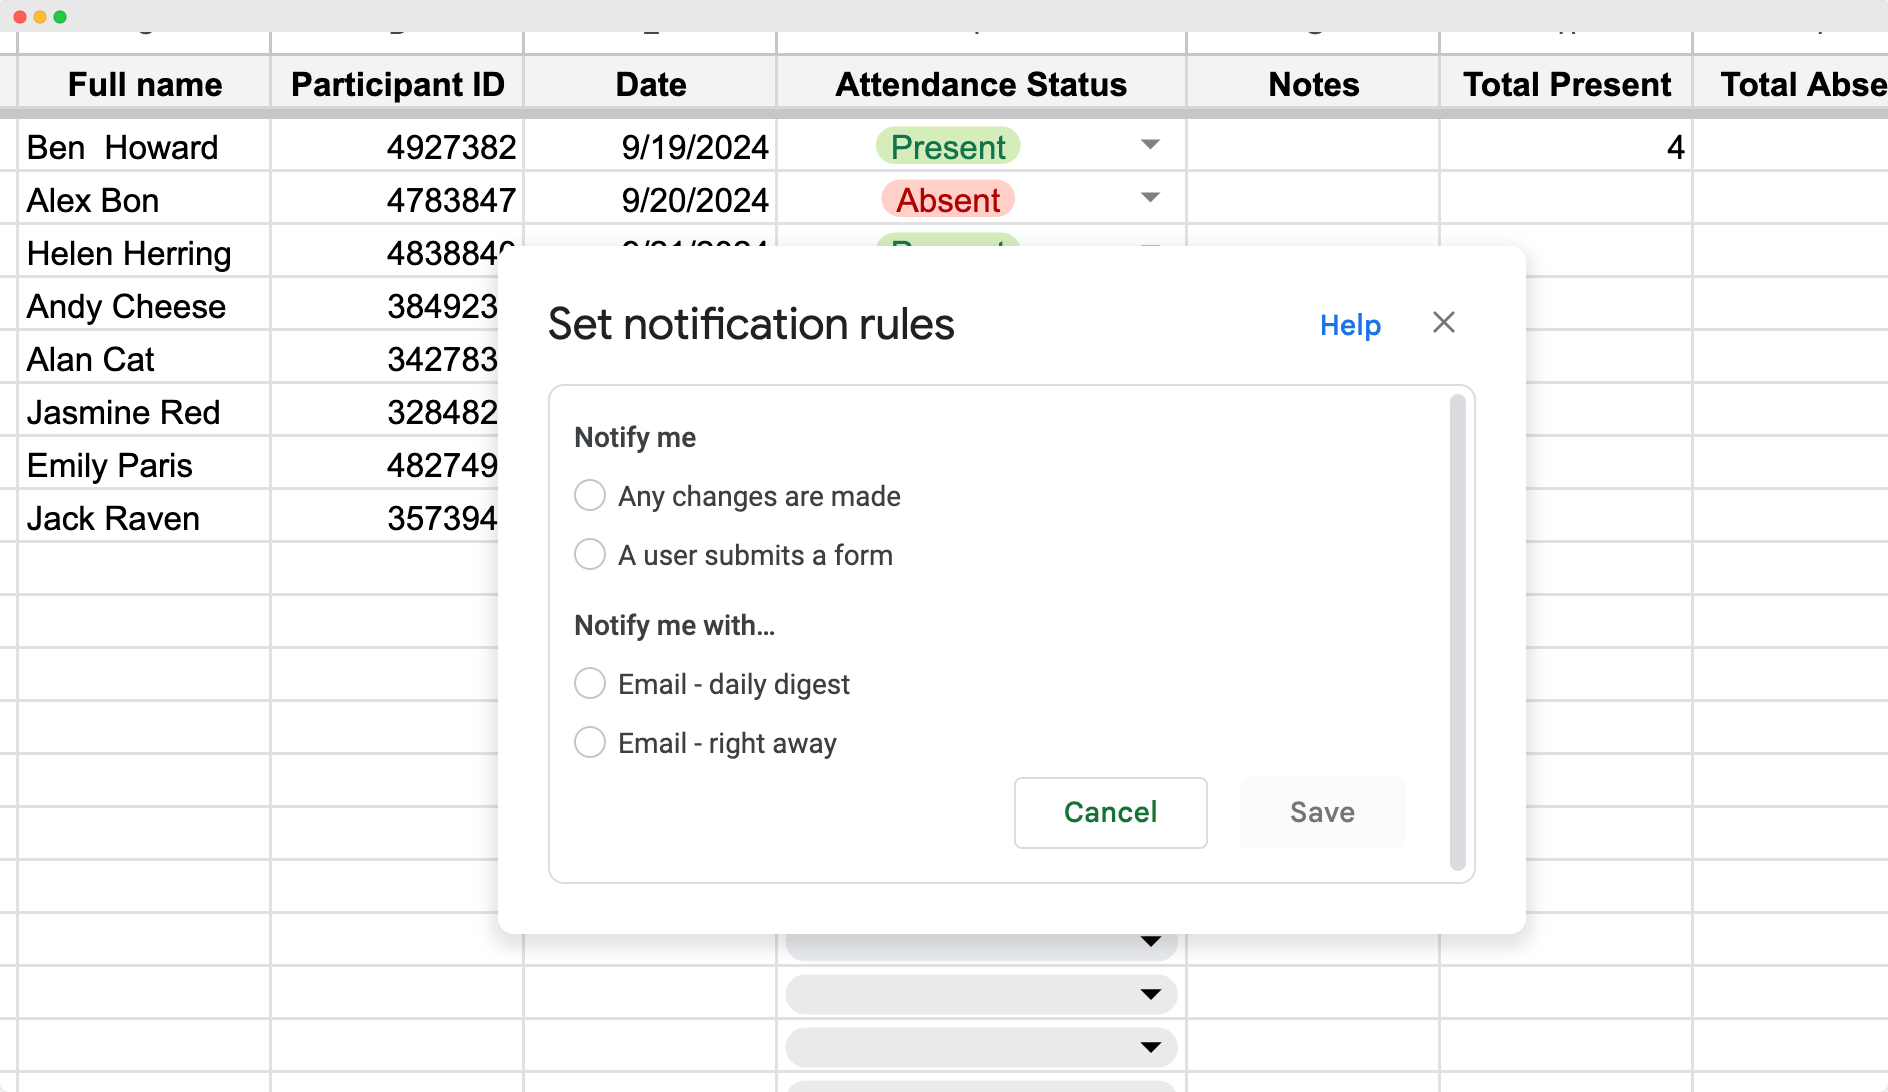Click the green macOS fullscreen button
Viewport: 1888px width, 1092px height.
coord(60,17)
